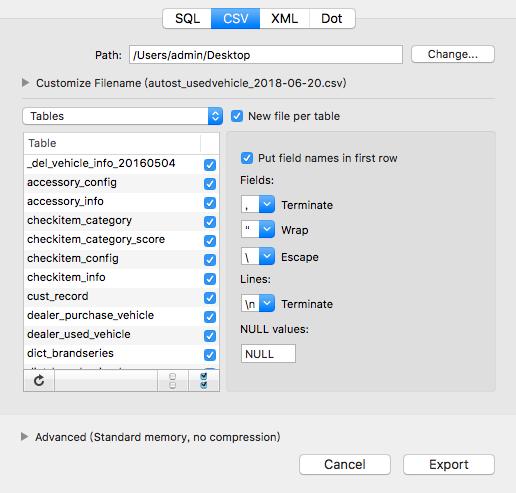Click the select all tables icon
The image size is (516, 493).
[204, 380]
